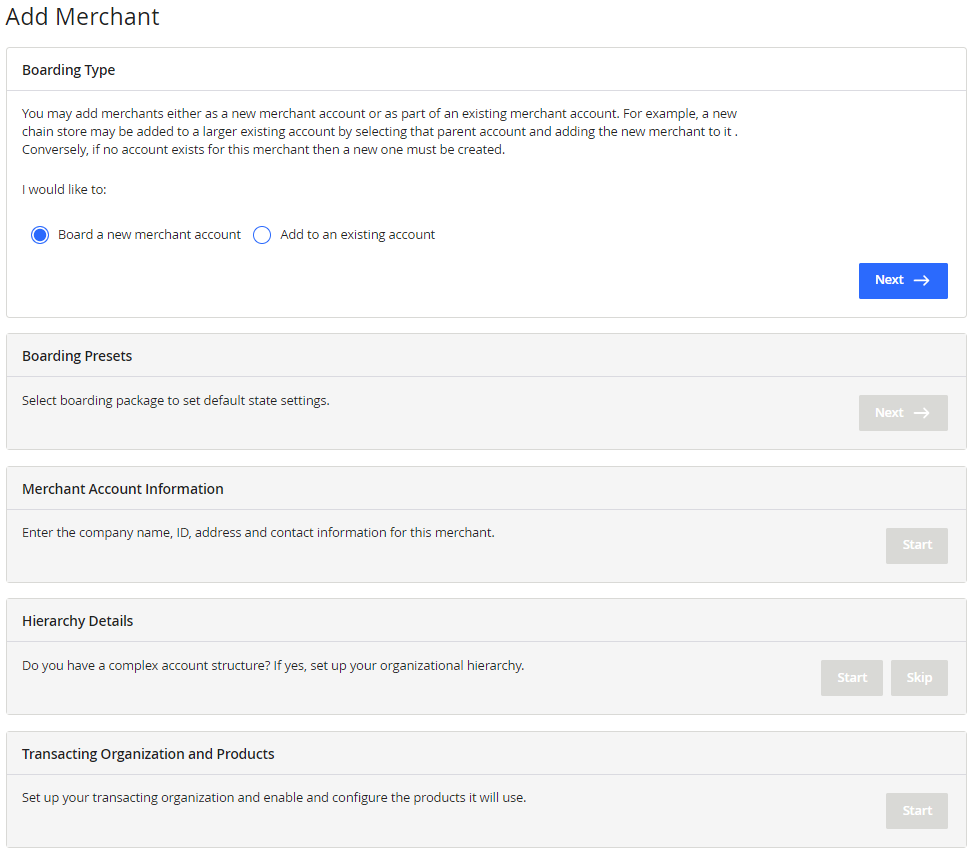Click the Boarding Type section header
This screenshot has width=975, height=857.
pyautogui.click(x=68, y=70)
